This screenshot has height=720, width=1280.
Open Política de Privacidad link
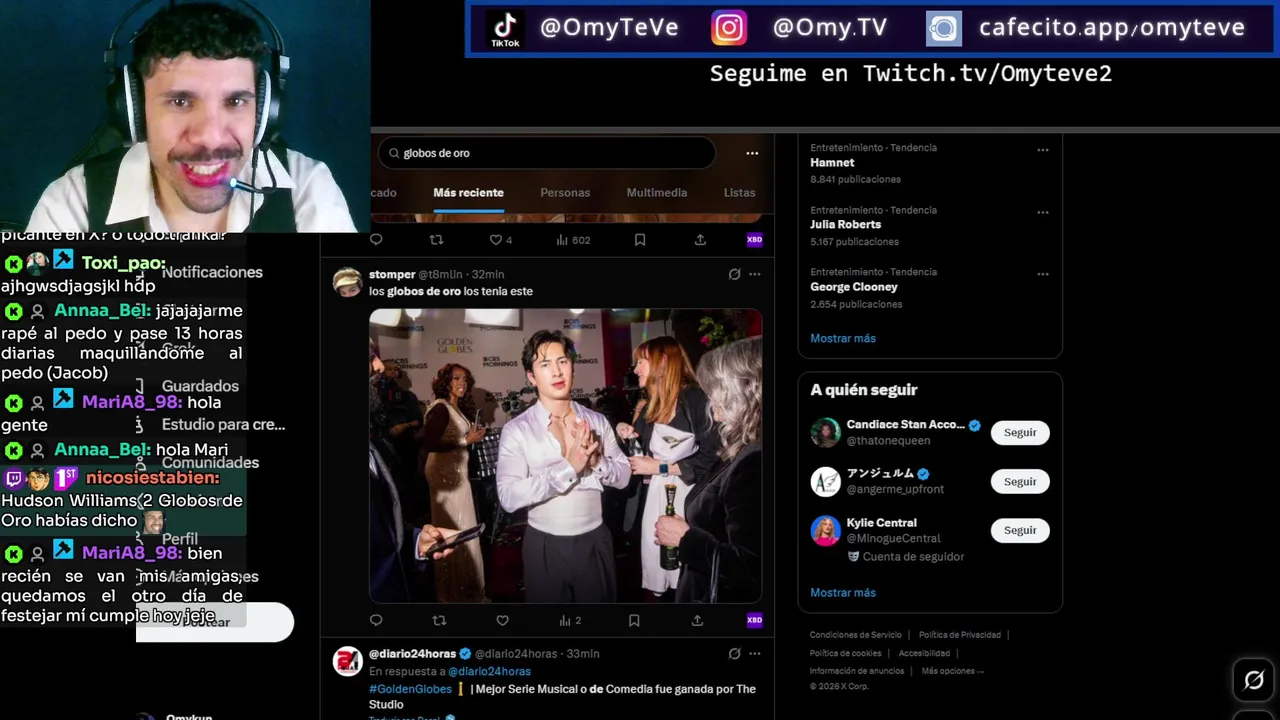pyautogui.click(x=960, y=635)
